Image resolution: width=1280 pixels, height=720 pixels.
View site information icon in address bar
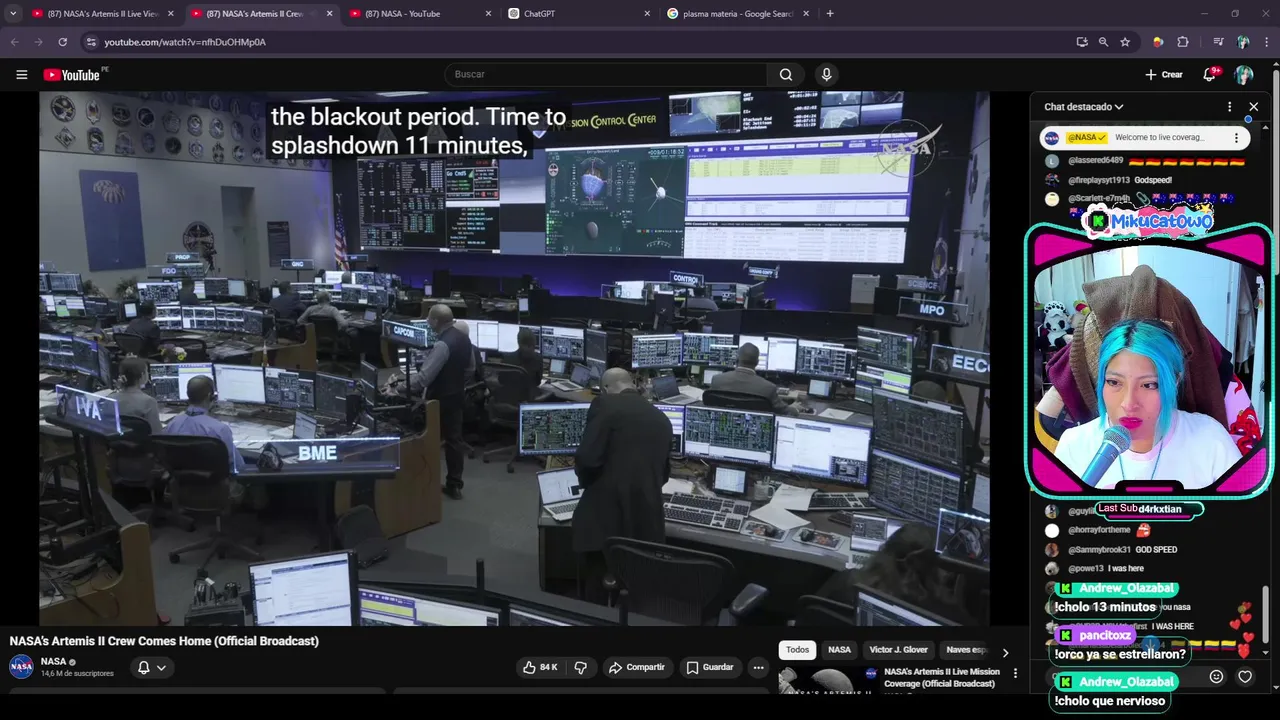click(x=91, y=42)
